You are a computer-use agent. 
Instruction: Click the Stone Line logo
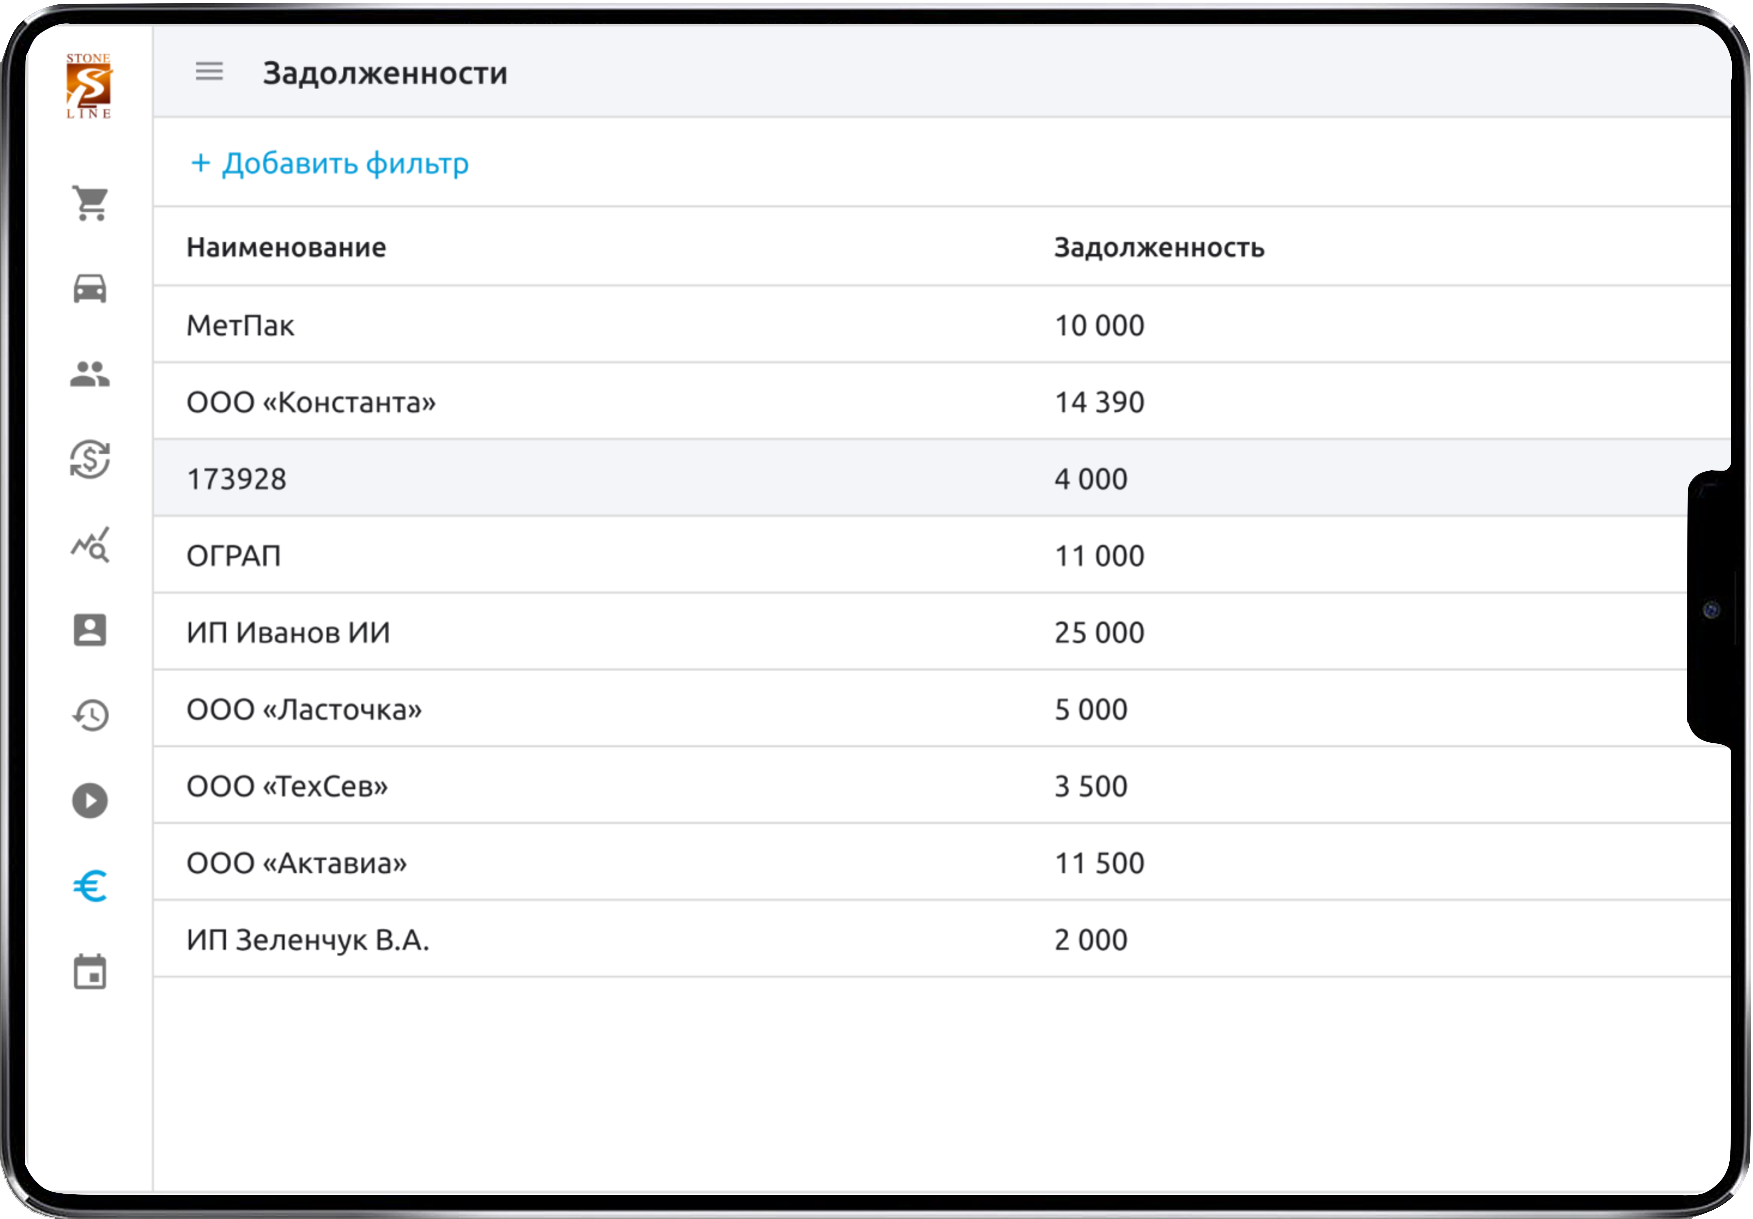[x=90, y=84]
